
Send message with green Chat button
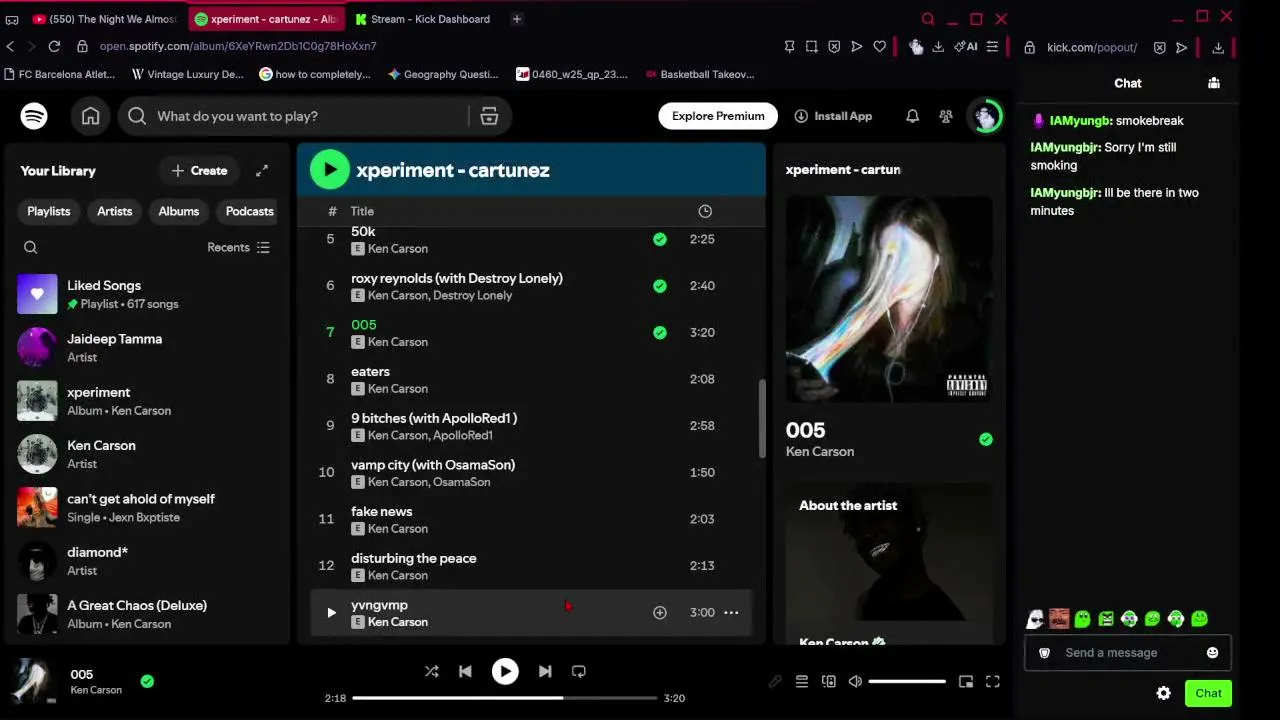[x=1208, y=693]
